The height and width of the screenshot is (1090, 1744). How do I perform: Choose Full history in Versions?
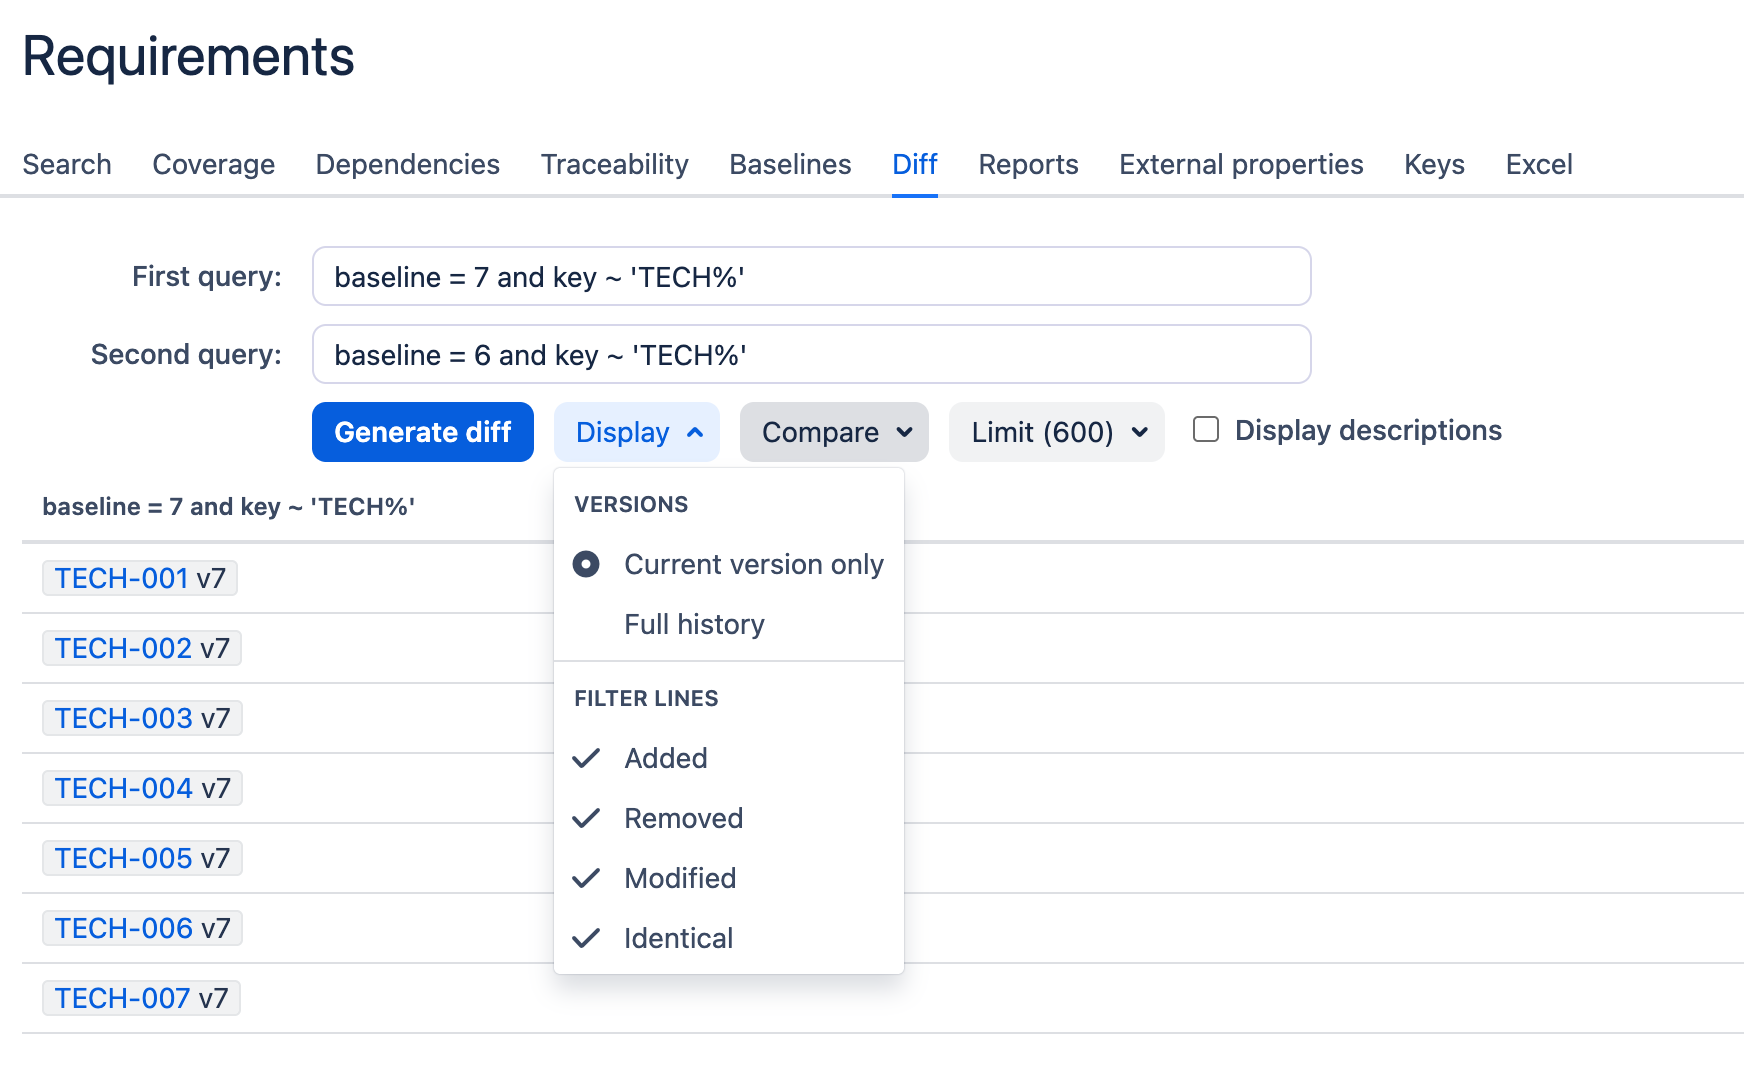pos(694,625)
